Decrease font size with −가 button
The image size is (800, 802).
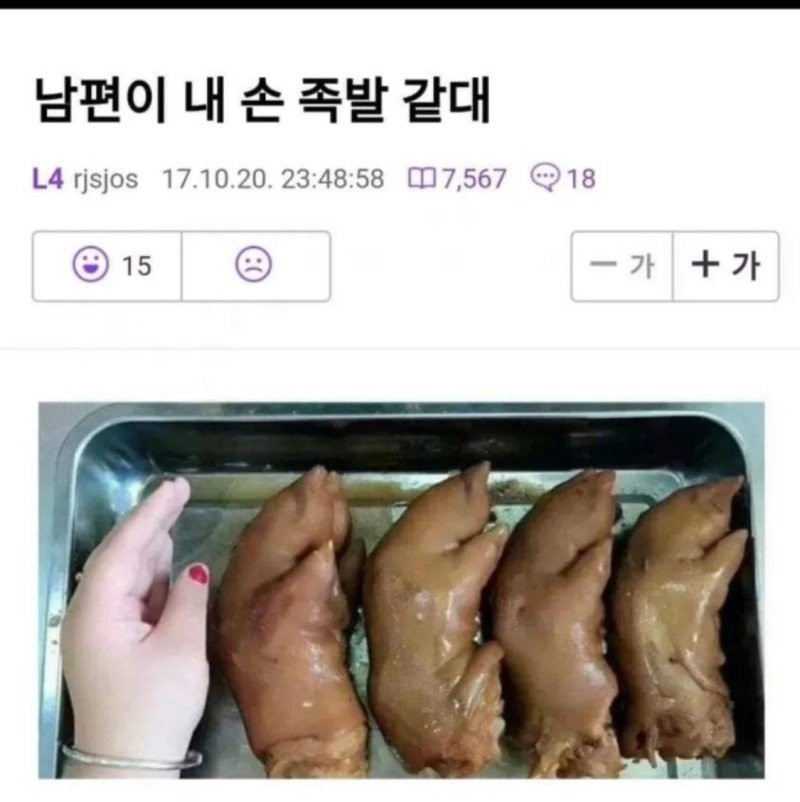click(622, 266)
